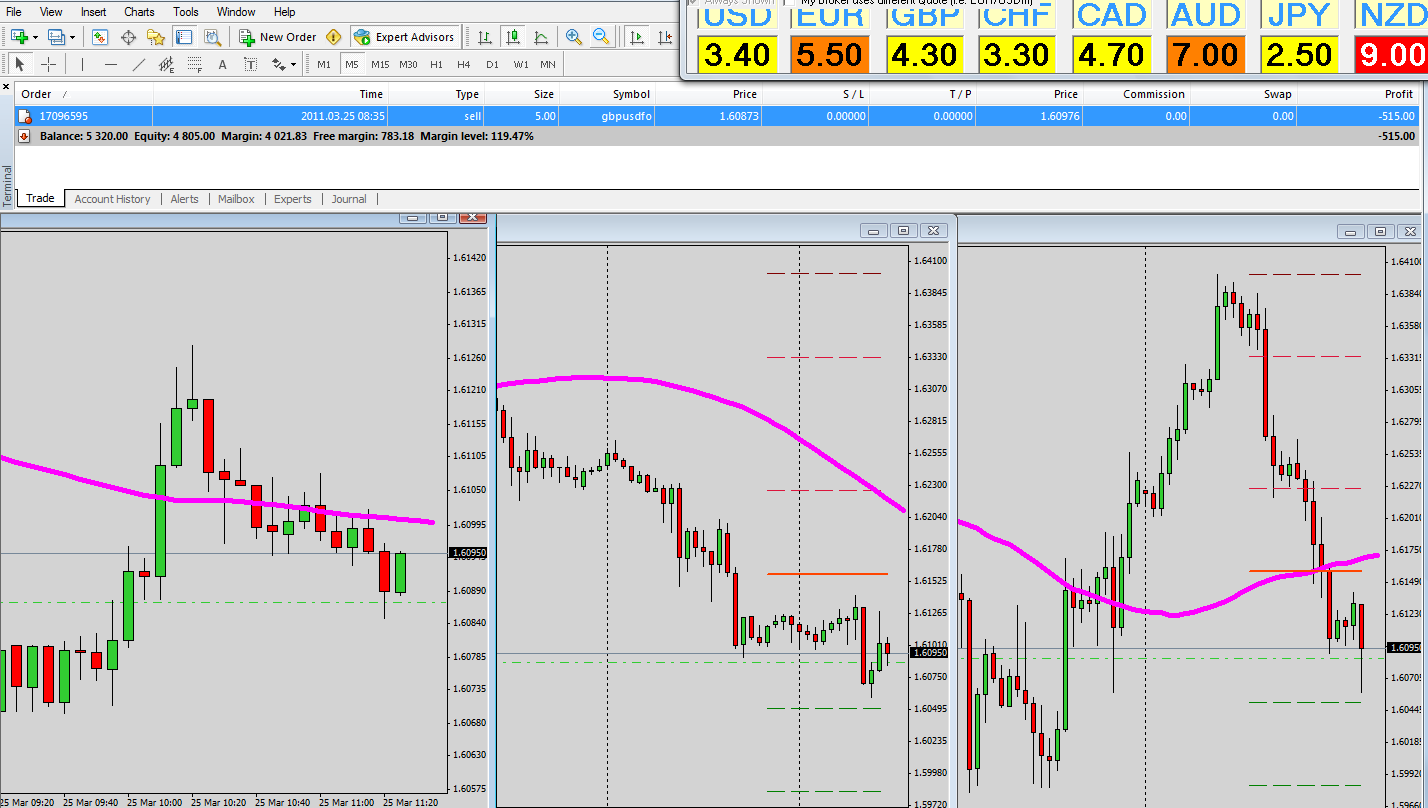Expand the Profiles dropdown arrow
Image resolution: width=1428 pixels, height=808 pixels.
[72, 37]
